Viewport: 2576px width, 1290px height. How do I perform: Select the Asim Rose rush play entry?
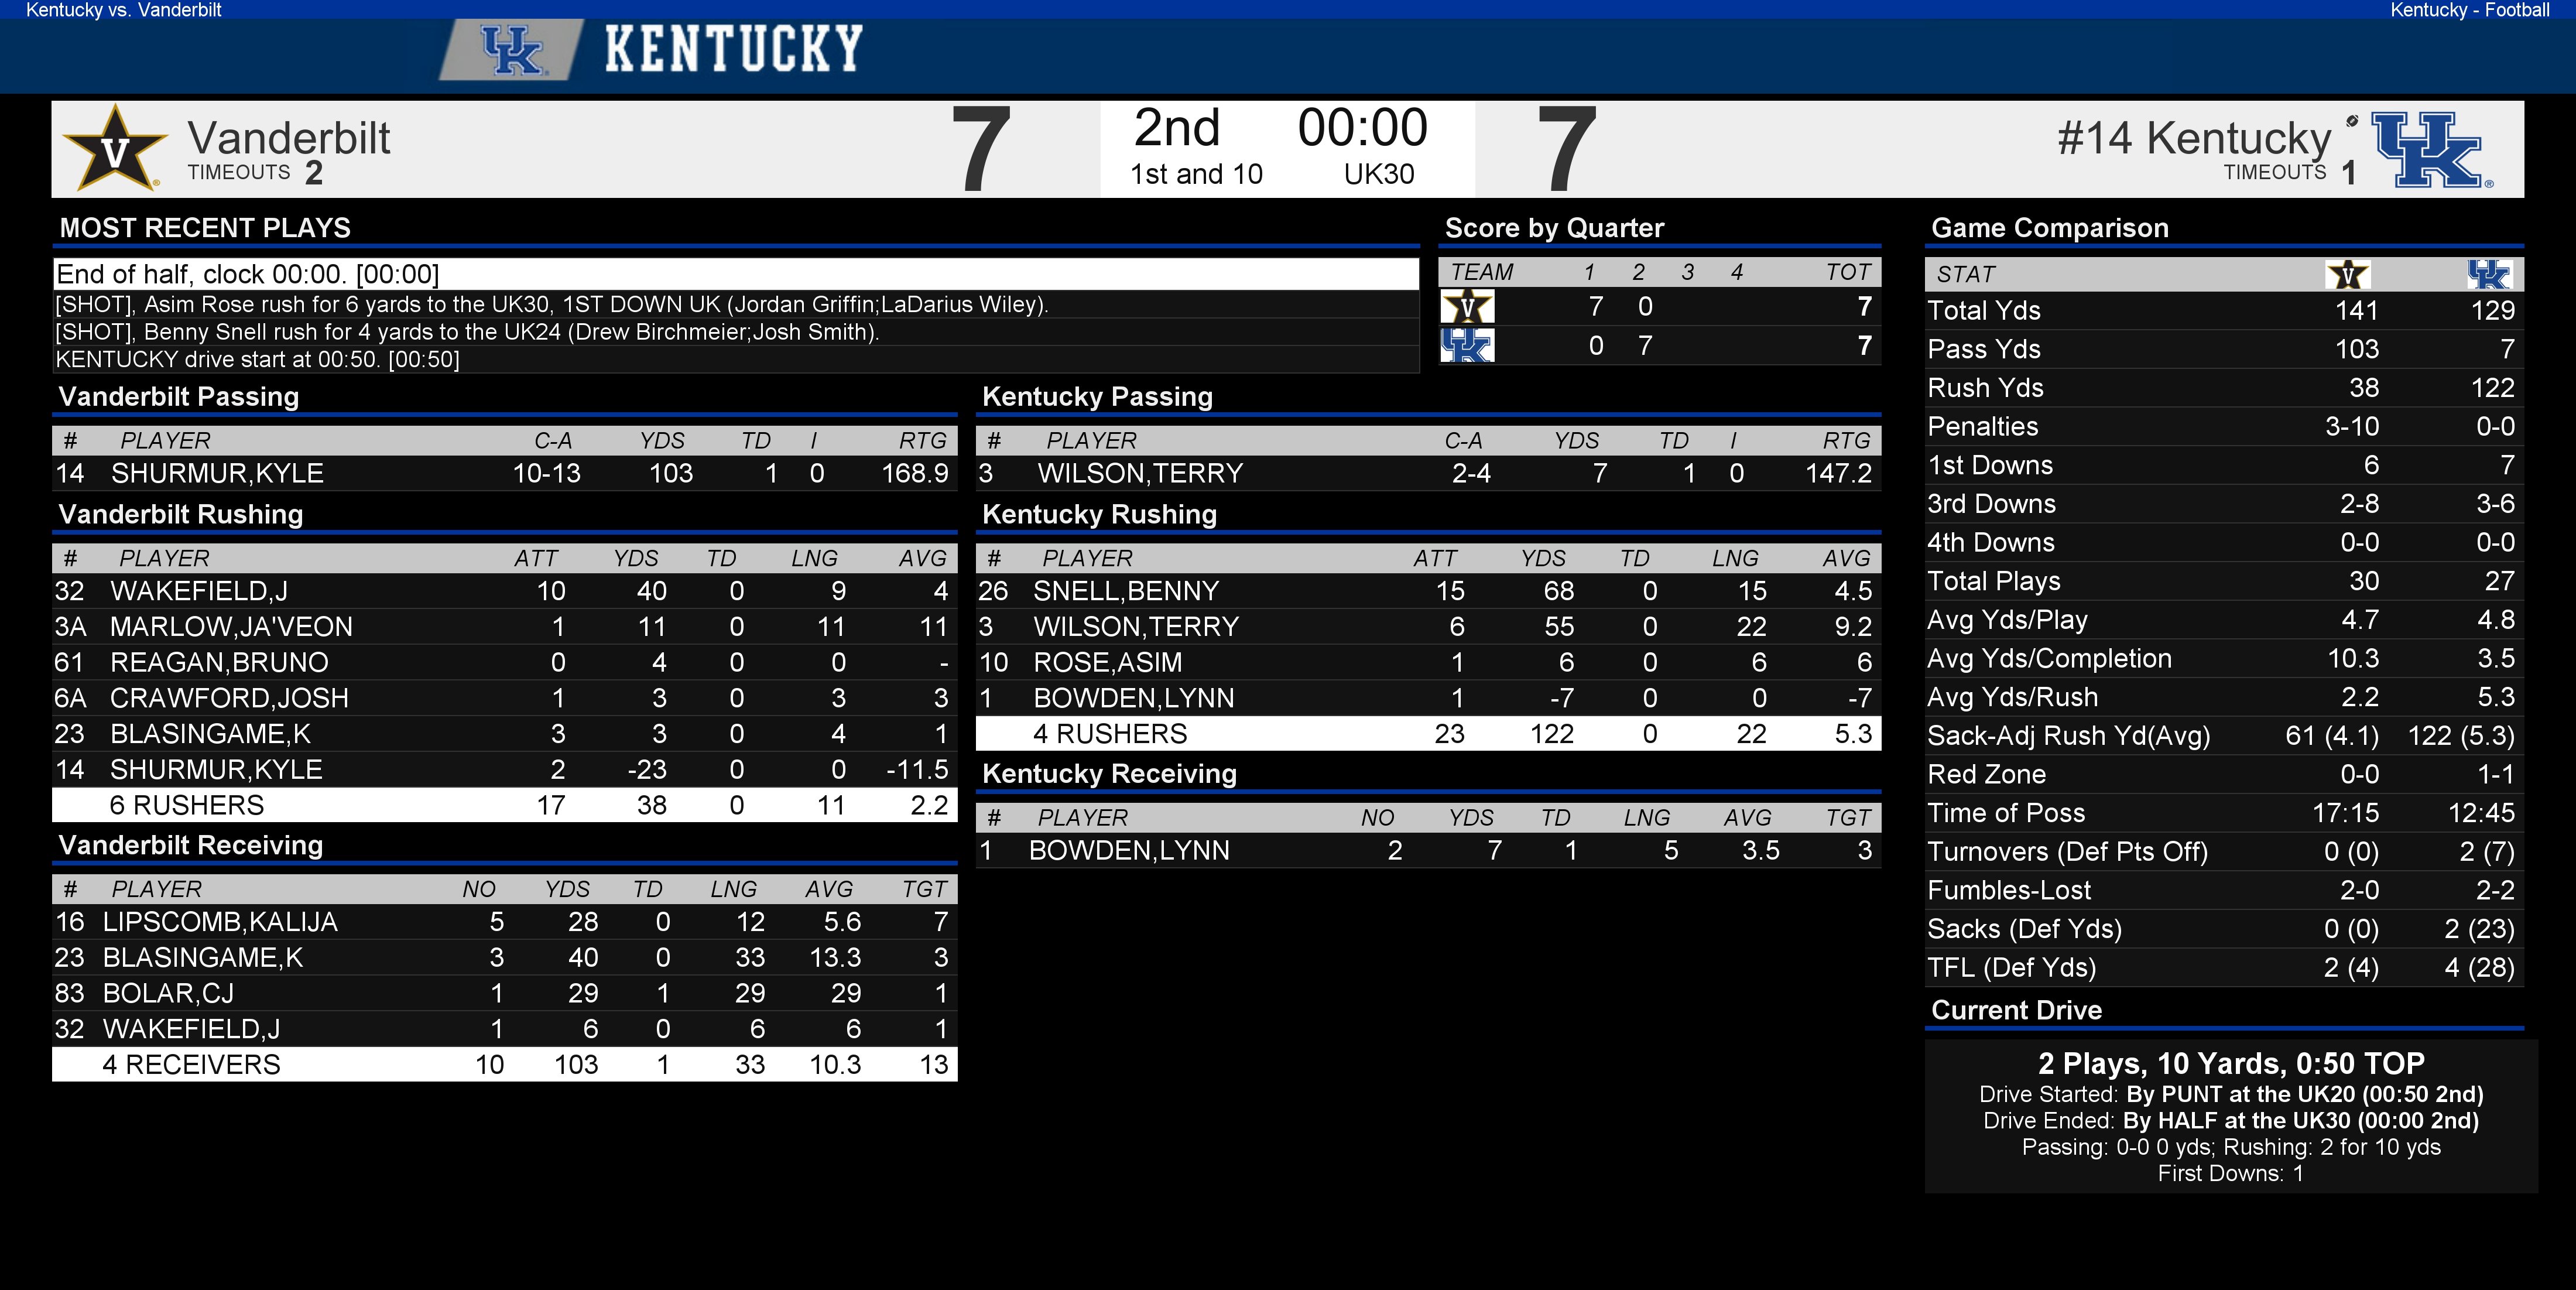coord(736,304)
